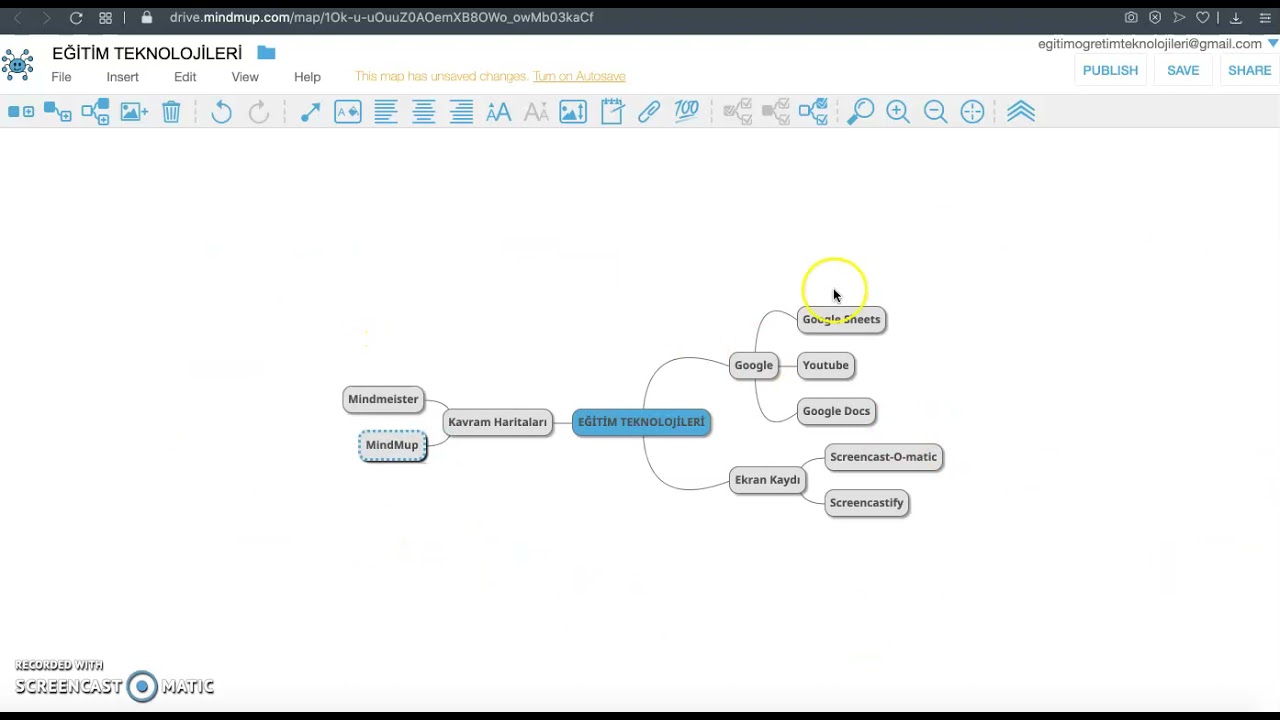Select the Screencast-O-matic node
Image resolution: width=1280 pixels, height=720 pixels.
click(883, 457)
